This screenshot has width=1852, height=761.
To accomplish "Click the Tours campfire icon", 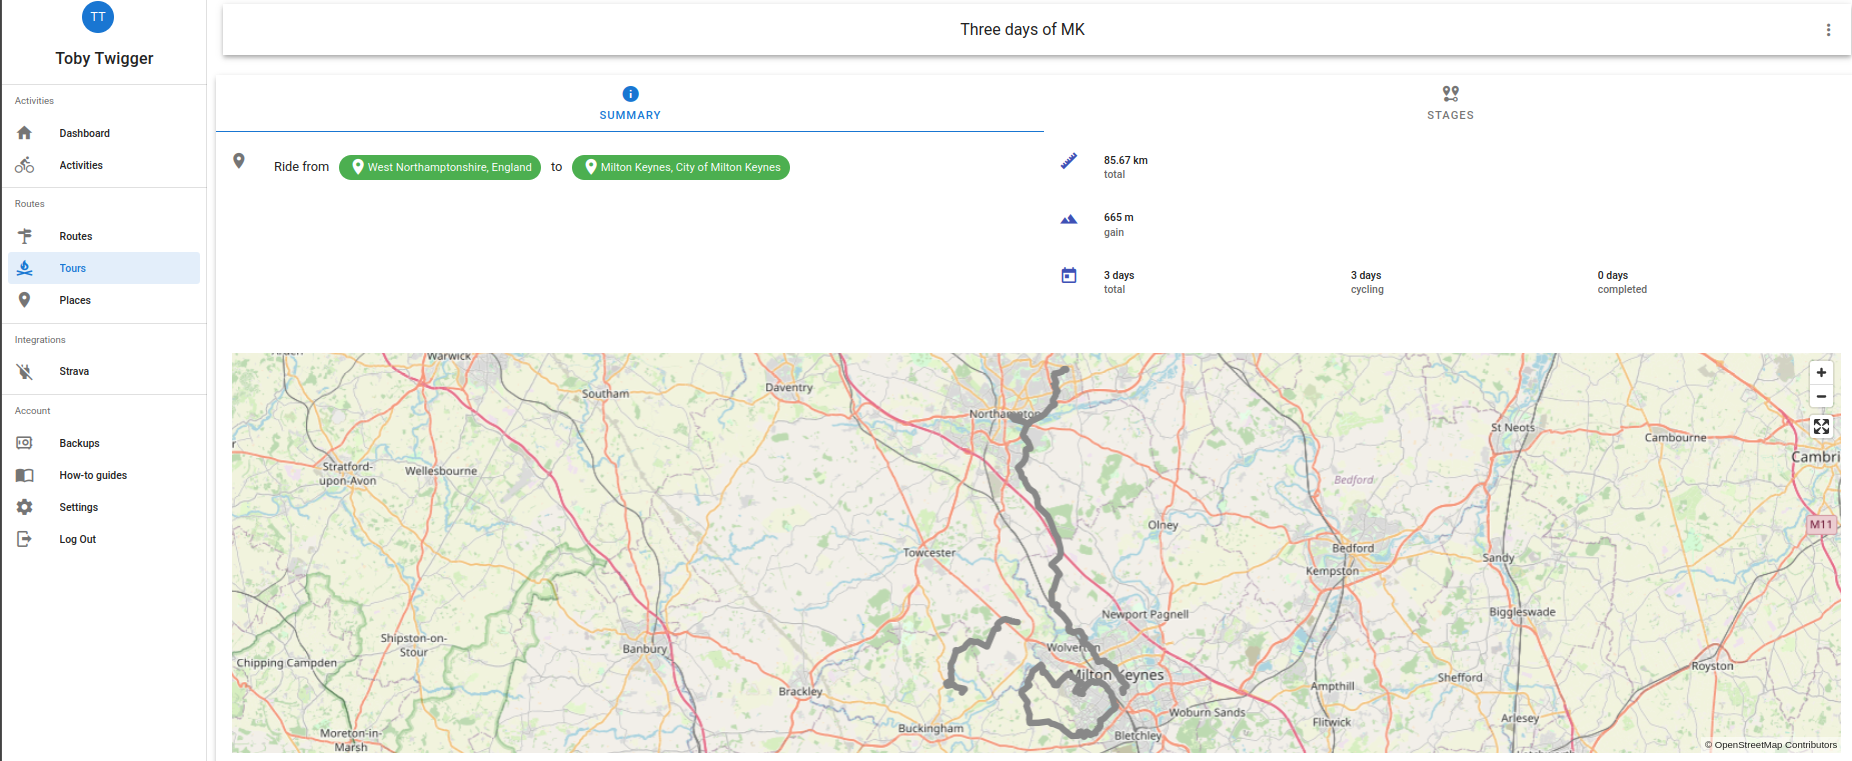I will tap(25, 268).
